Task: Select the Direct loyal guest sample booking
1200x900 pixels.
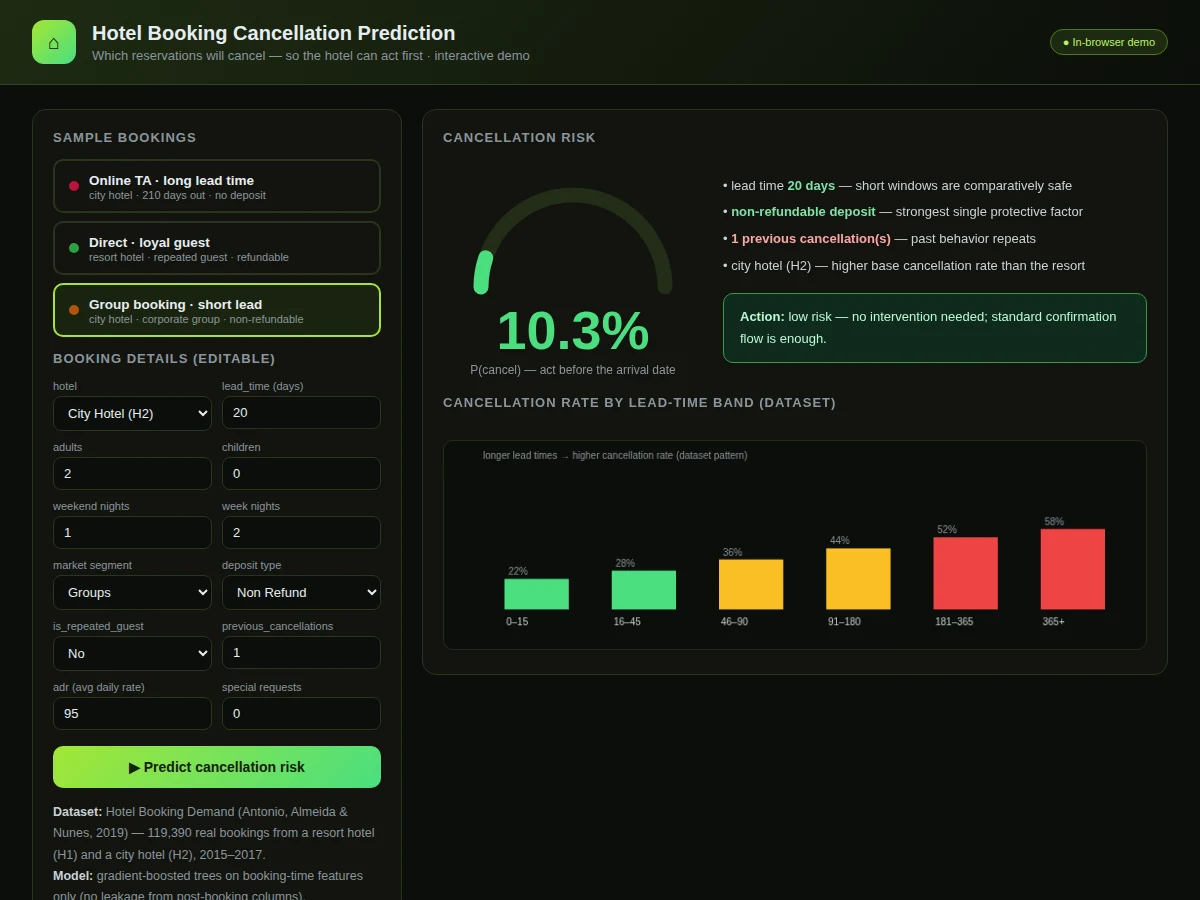Action: pos(217,248)
